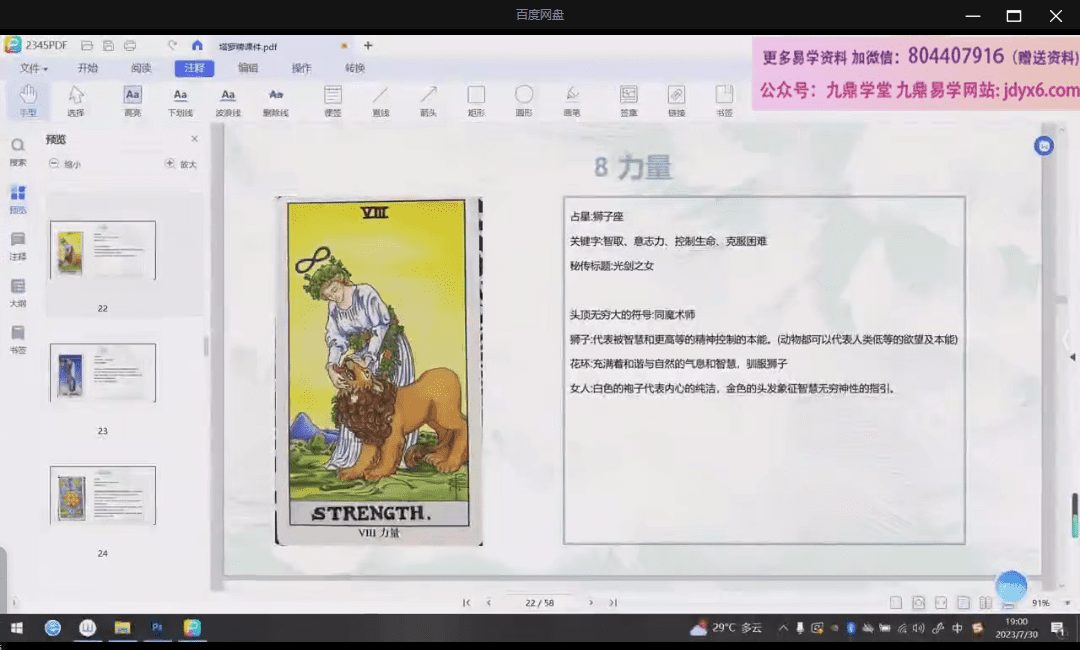
Task: Select the circle (圆形) shape tool
Action: 524,100
